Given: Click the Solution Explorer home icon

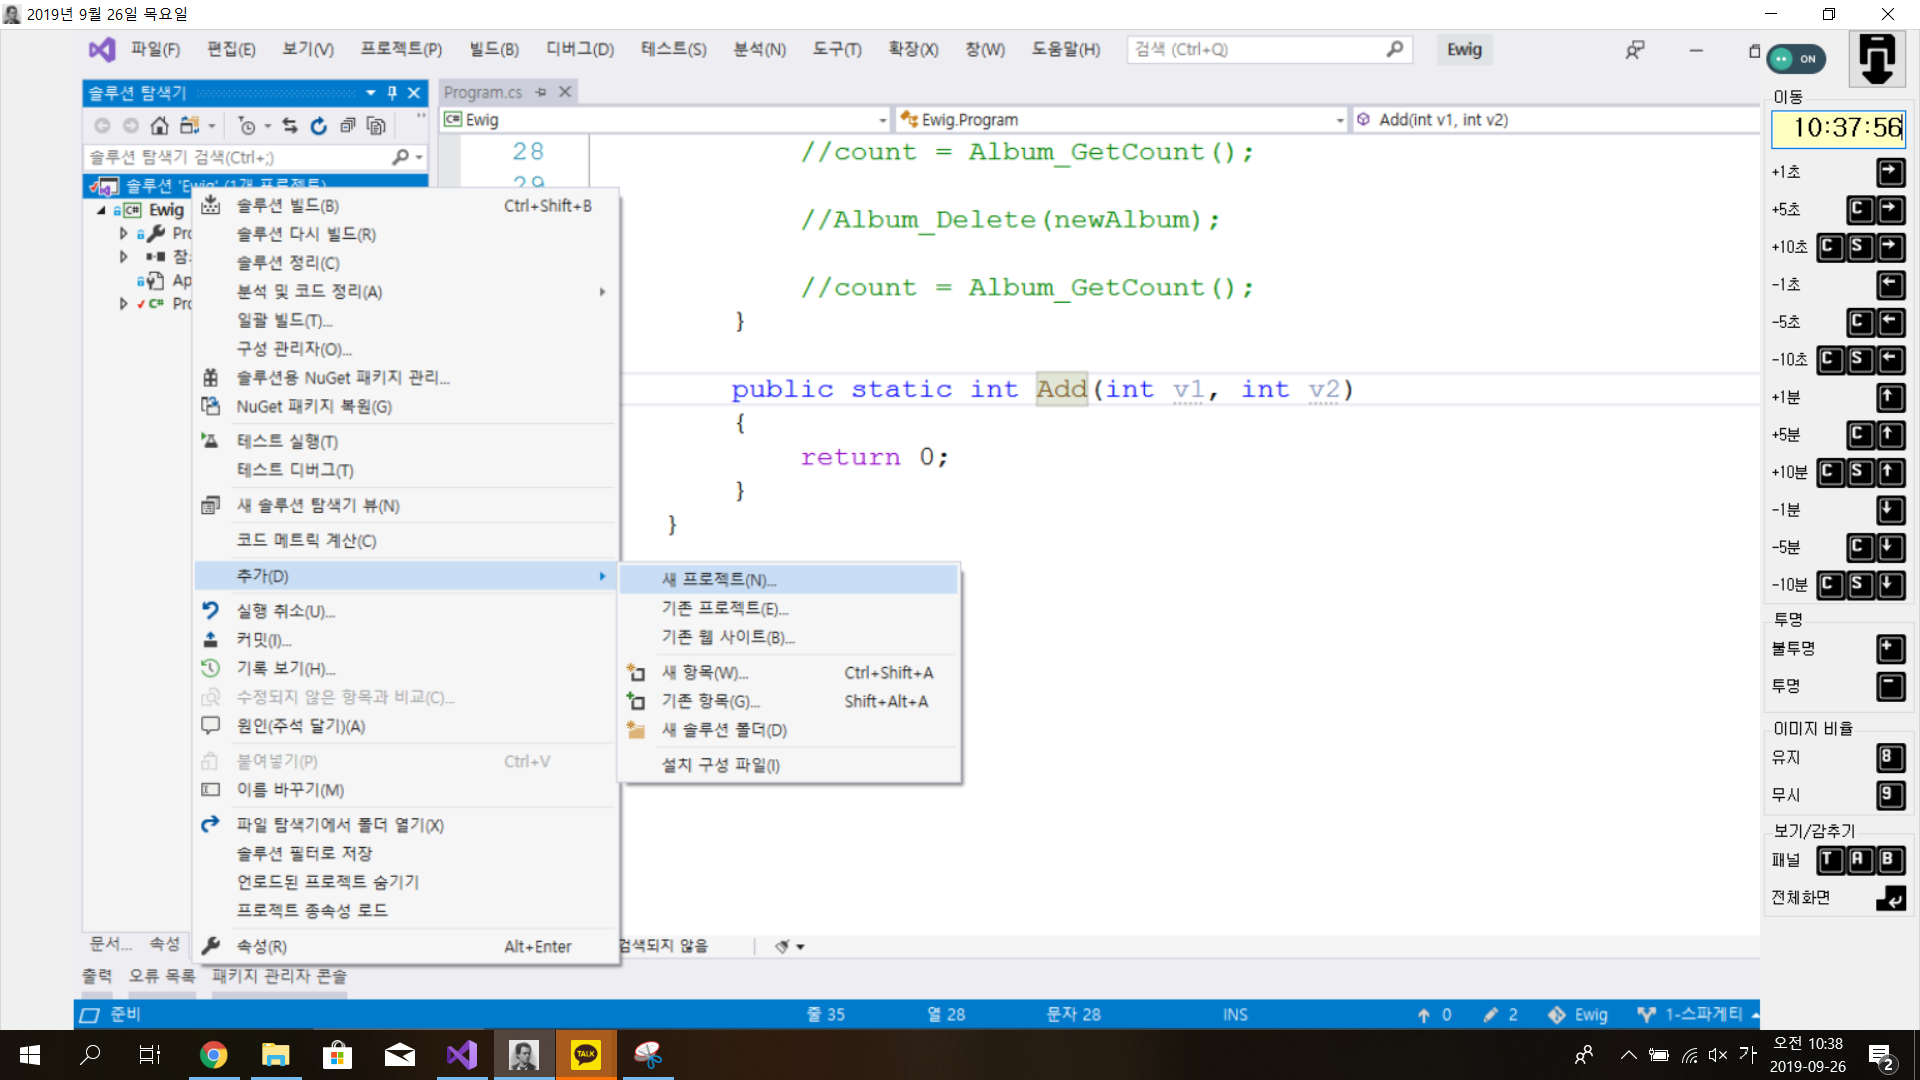Looking at the screenshot, I should point(159,125).
